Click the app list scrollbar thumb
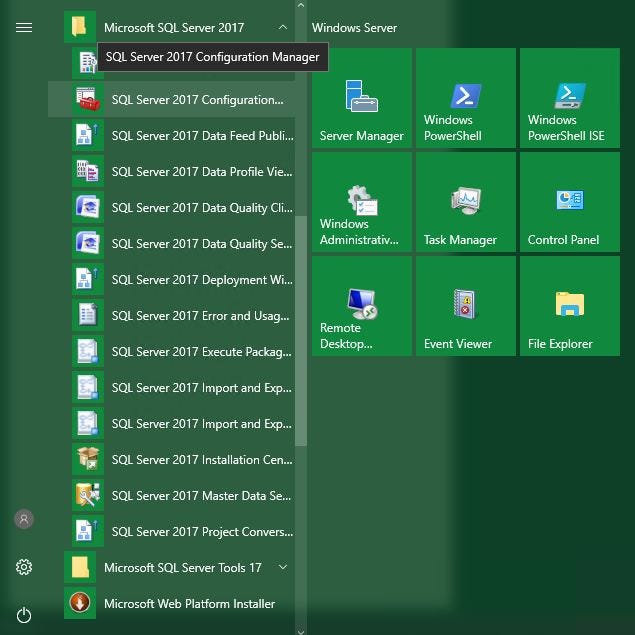Image resolution: width=635 pixels, height=635 pixels. (x=301, y=331)
